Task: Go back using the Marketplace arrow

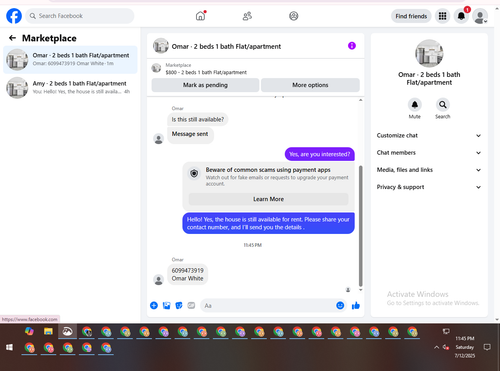Action: [x=12, y=38]
